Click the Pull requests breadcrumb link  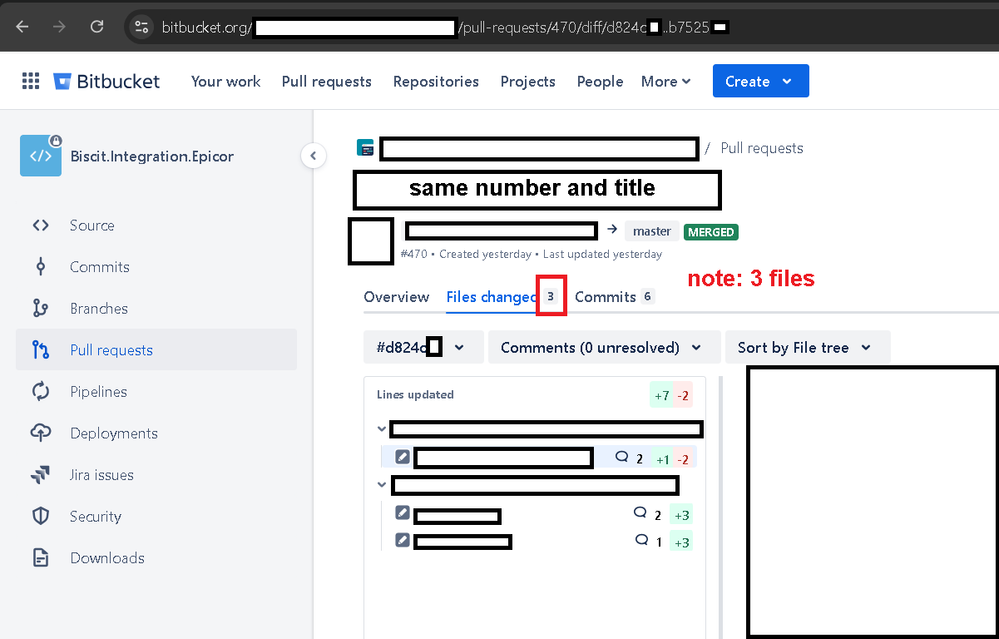(x=761, y=148)
